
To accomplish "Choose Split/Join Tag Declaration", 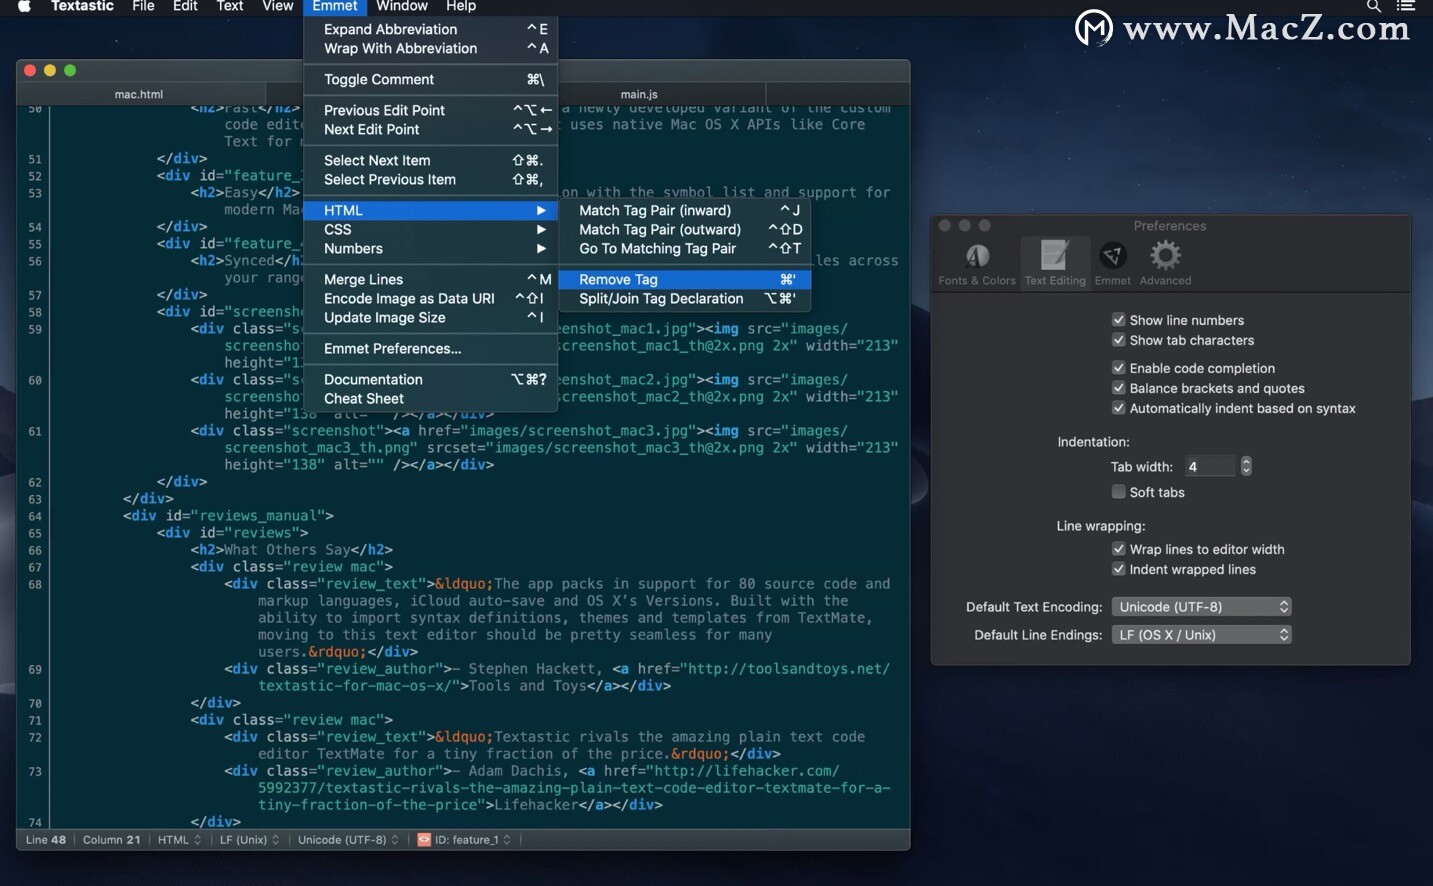I will (x=684, y=299).
